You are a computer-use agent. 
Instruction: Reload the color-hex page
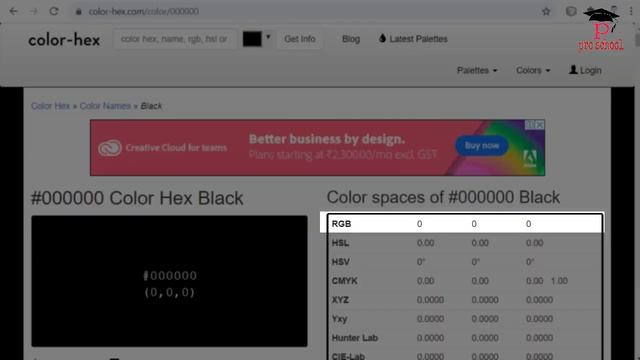(54, 11)
